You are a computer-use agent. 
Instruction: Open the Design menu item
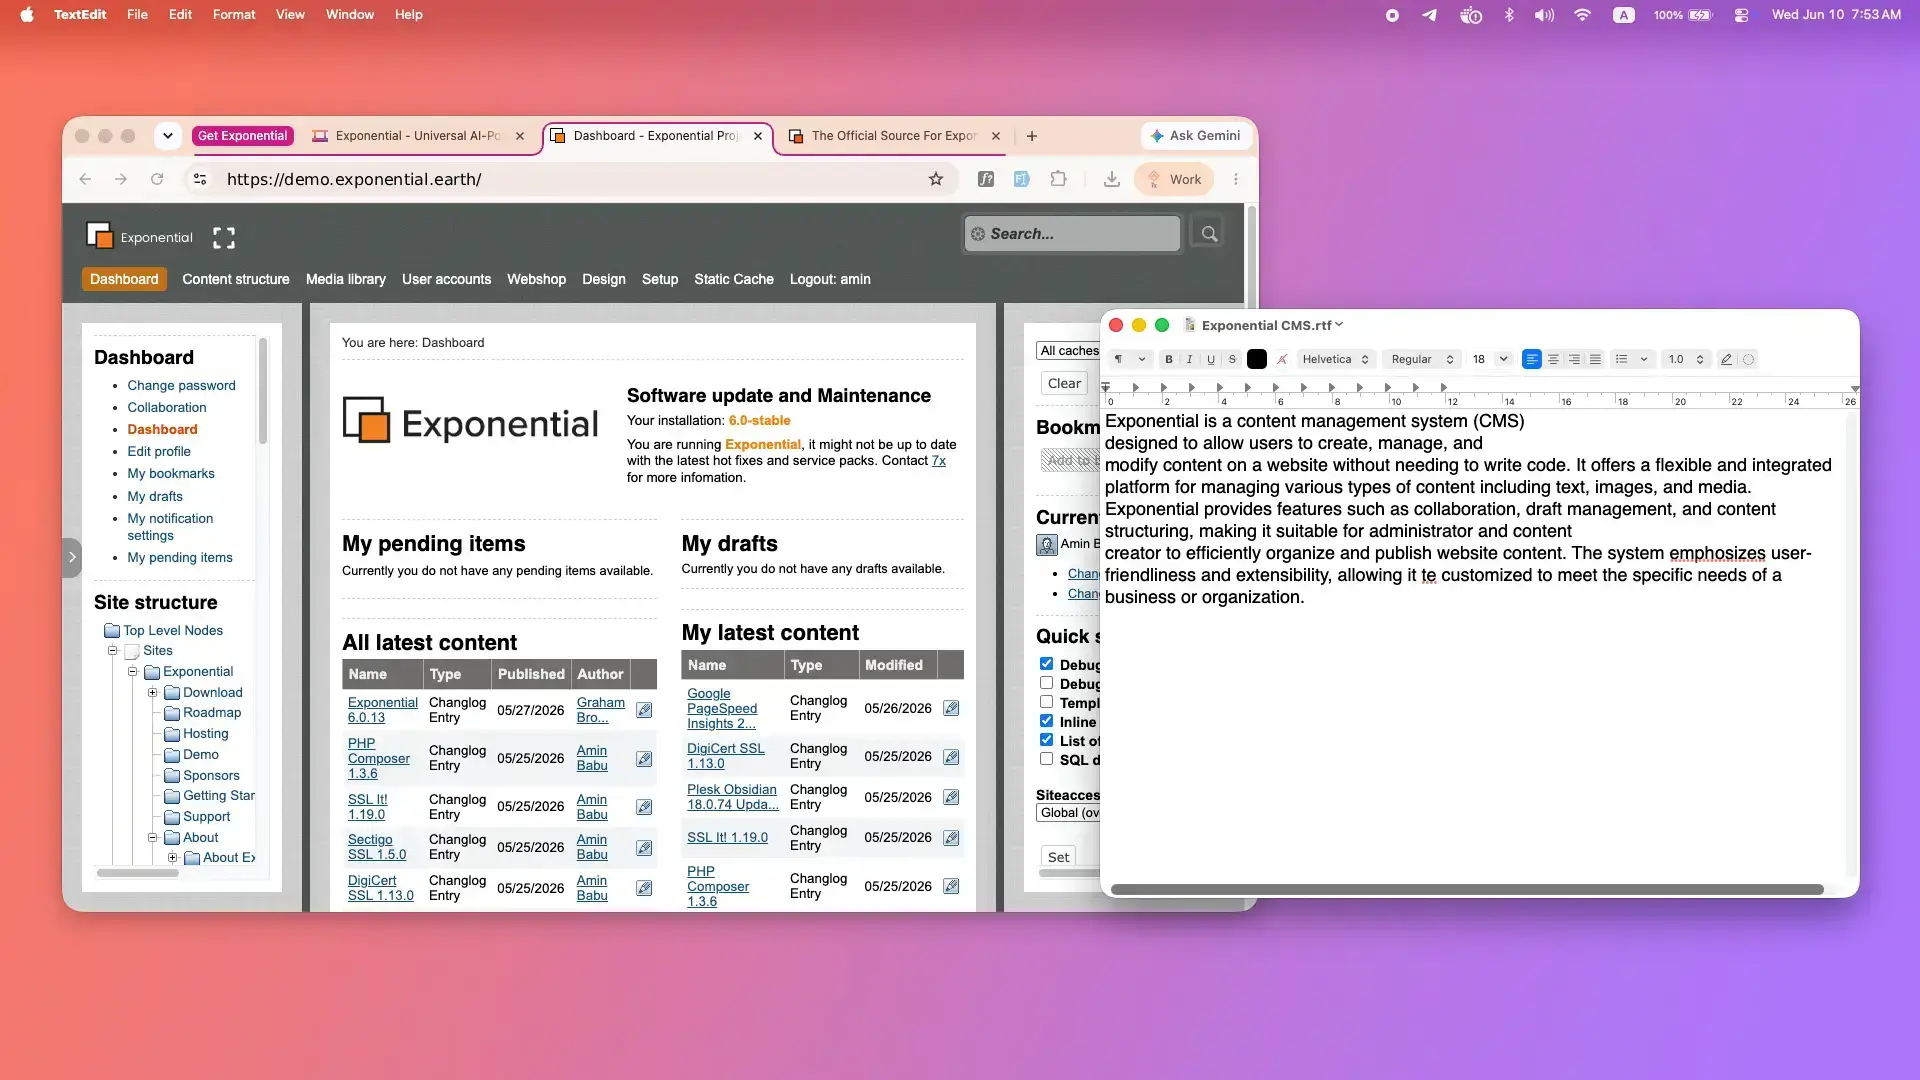point(604,280)
